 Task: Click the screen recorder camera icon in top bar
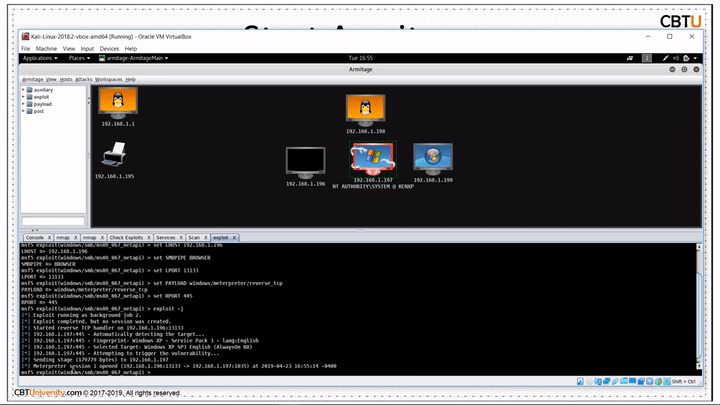[x=630, y=58]
